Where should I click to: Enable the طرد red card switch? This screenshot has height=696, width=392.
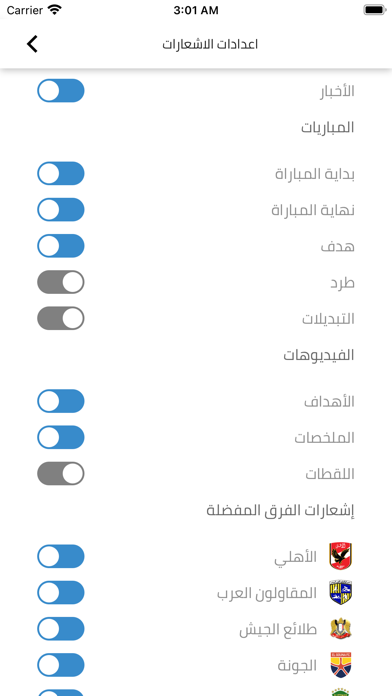tap(61, 282)
